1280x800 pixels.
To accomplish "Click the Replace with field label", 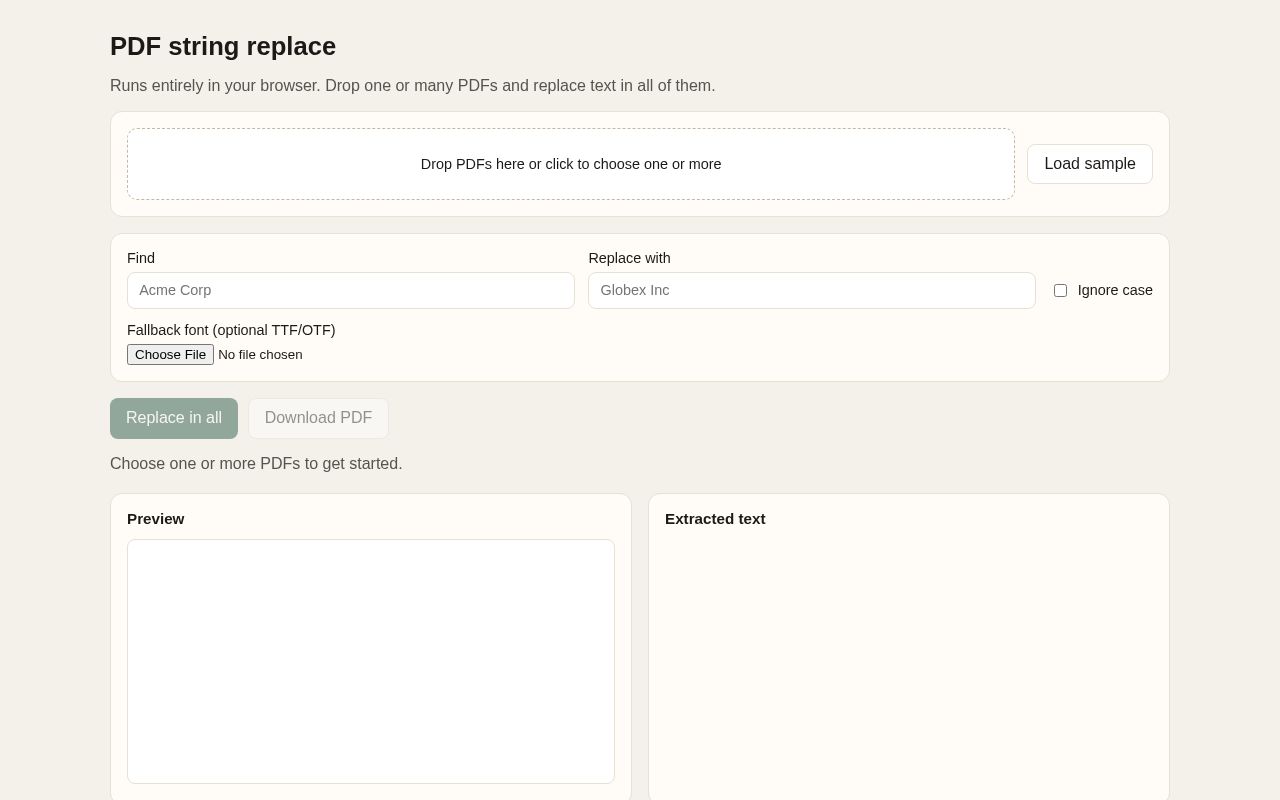I will [x=629, y=258].
